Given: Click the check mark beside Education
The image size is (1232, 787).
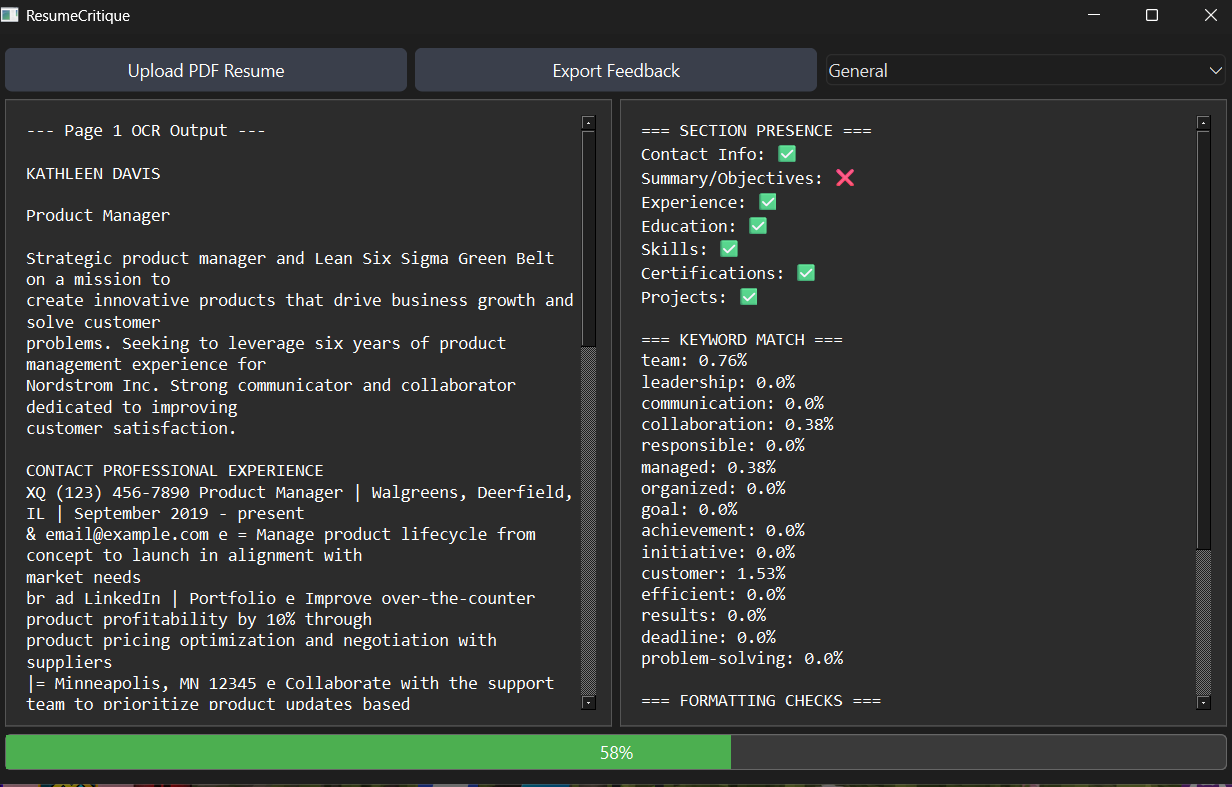Looking at the screenshot, I should pyautogui.click(x=758, y=226).
